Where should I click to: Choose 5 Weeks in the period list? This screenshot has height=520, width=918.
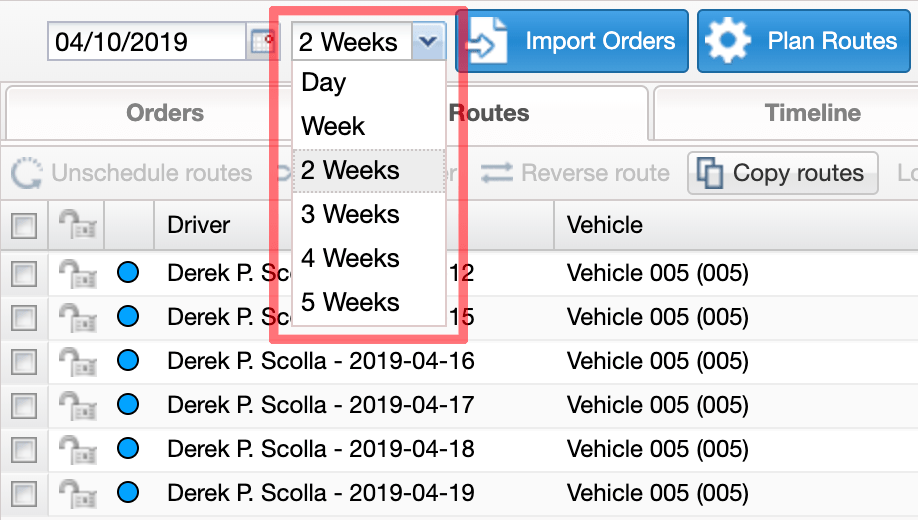[x=350, y=302]
